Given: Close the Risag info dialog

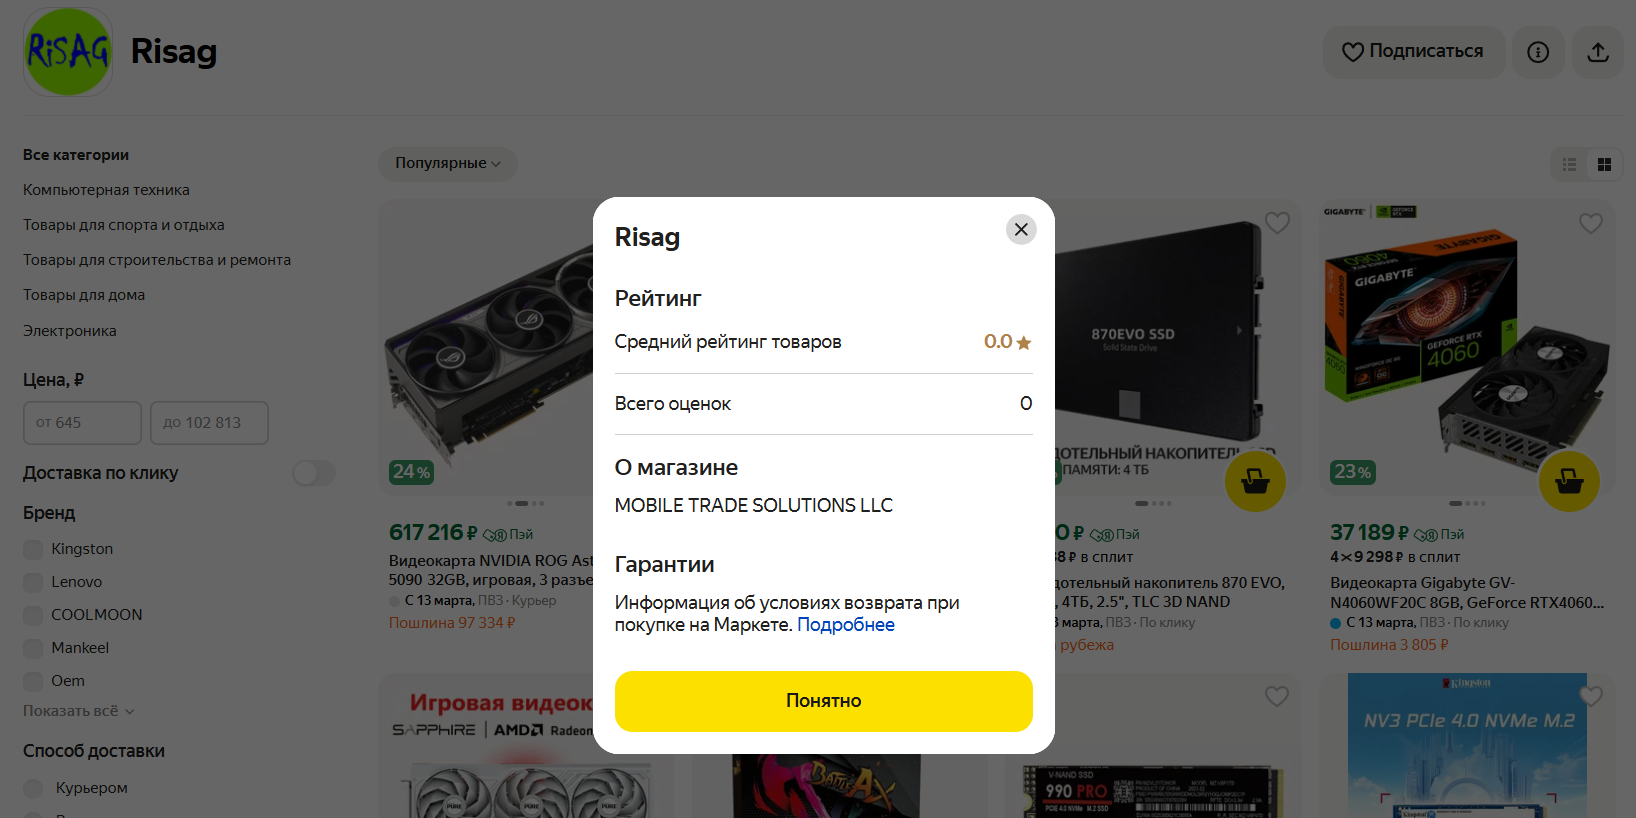Looking at the screenshot, I should [1020, 229].
